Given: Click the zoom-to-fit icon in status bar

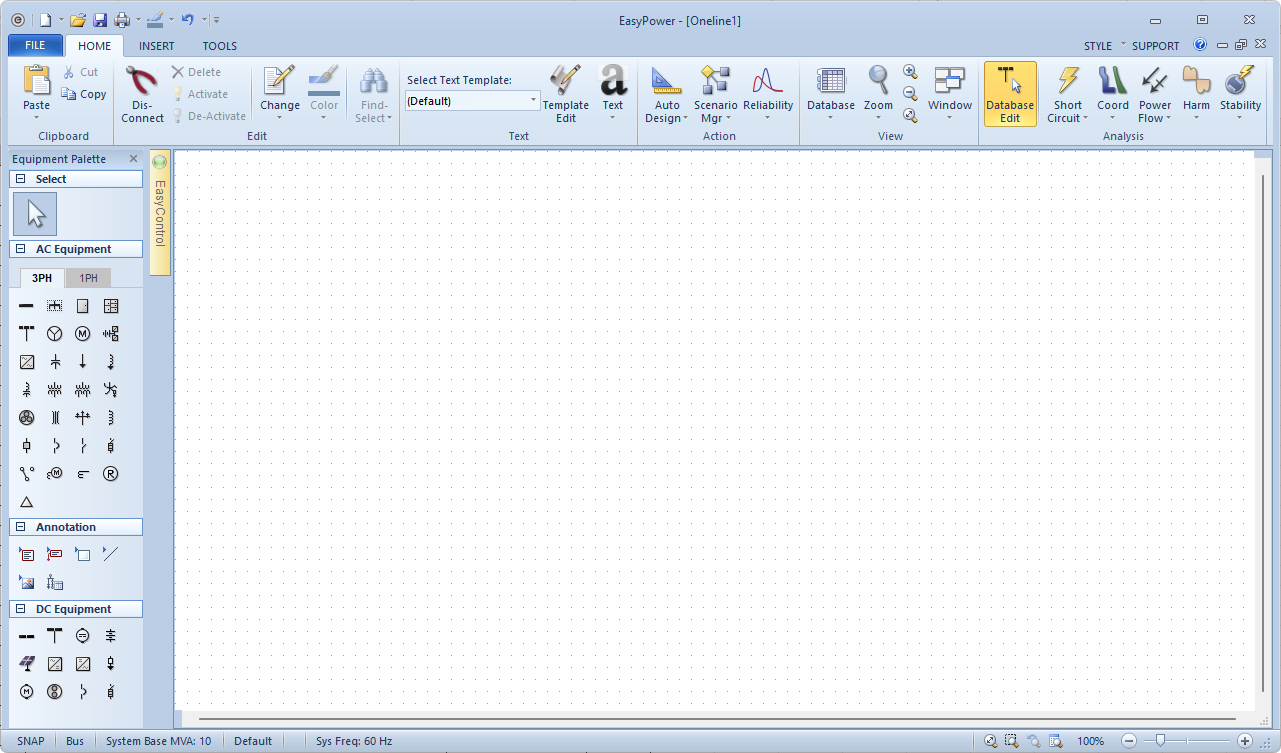Looking at the screenshot, I should click(x=990, y=741).
